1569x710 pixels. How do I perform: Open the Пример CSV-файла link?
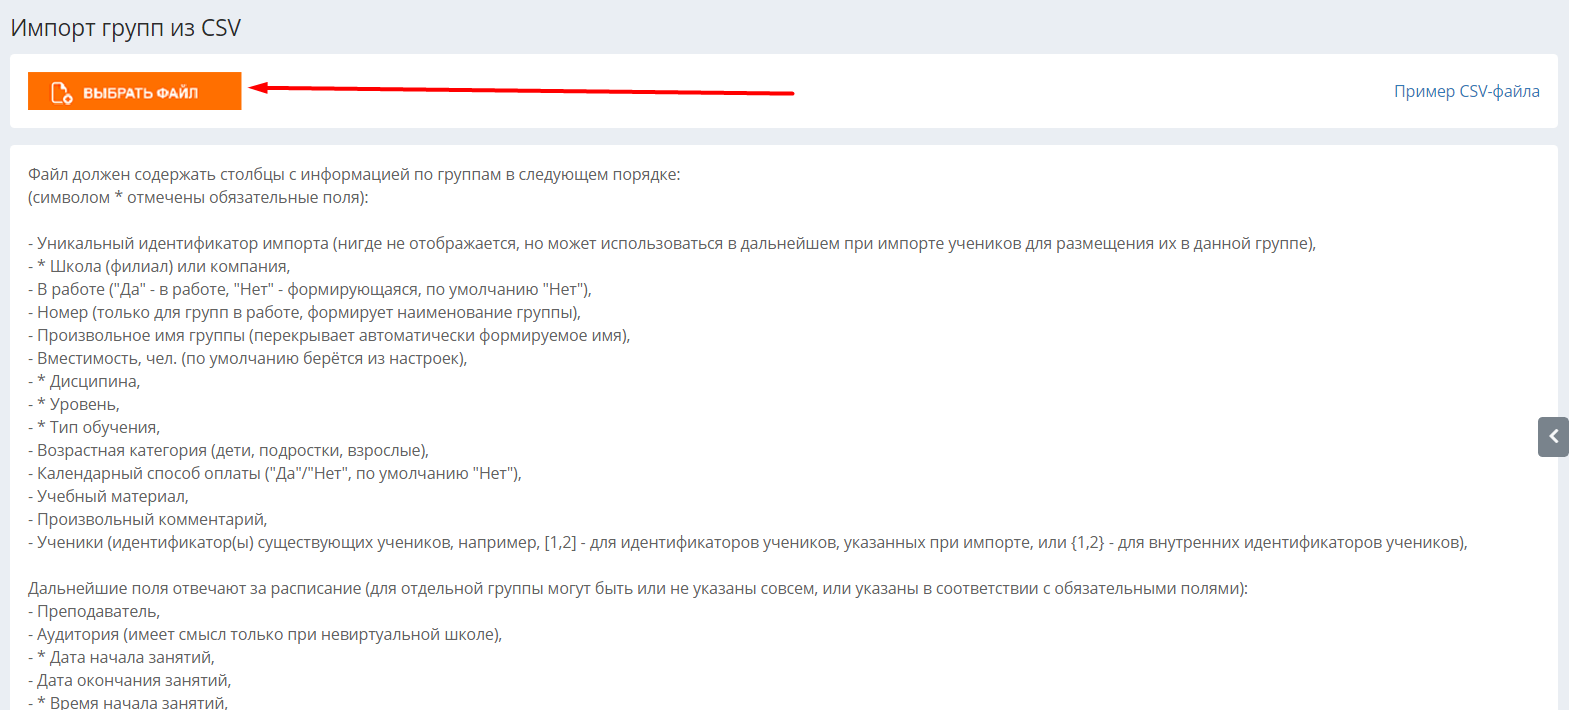[1467, 91]
